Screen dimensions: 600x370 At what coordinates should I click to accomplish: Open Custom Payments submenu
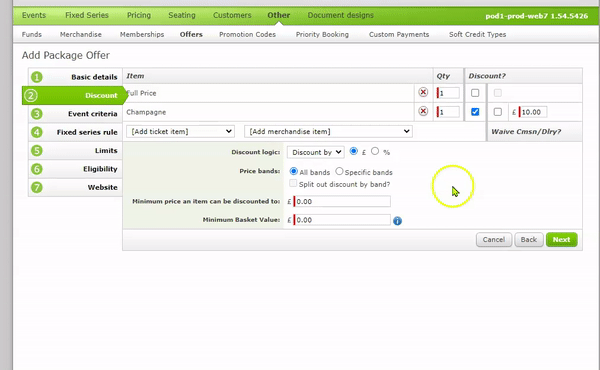(x=399, y=34)
